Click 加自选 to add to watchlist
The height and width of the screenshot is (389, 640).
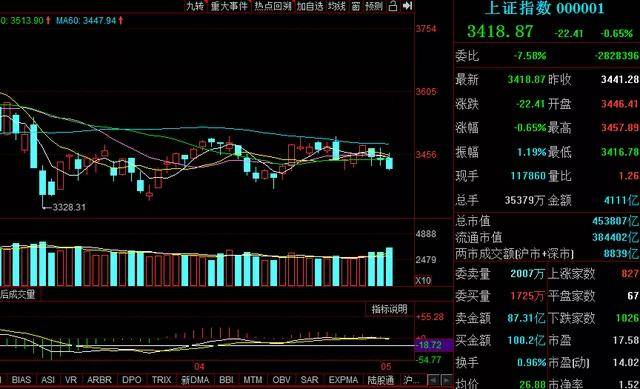coord(310,6)
